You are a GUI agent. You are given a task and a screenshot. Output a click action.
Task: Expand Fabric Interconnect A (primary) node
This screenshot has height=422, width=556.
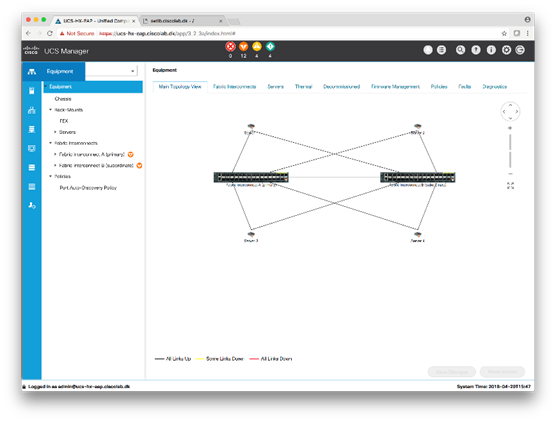pos(55,154)
